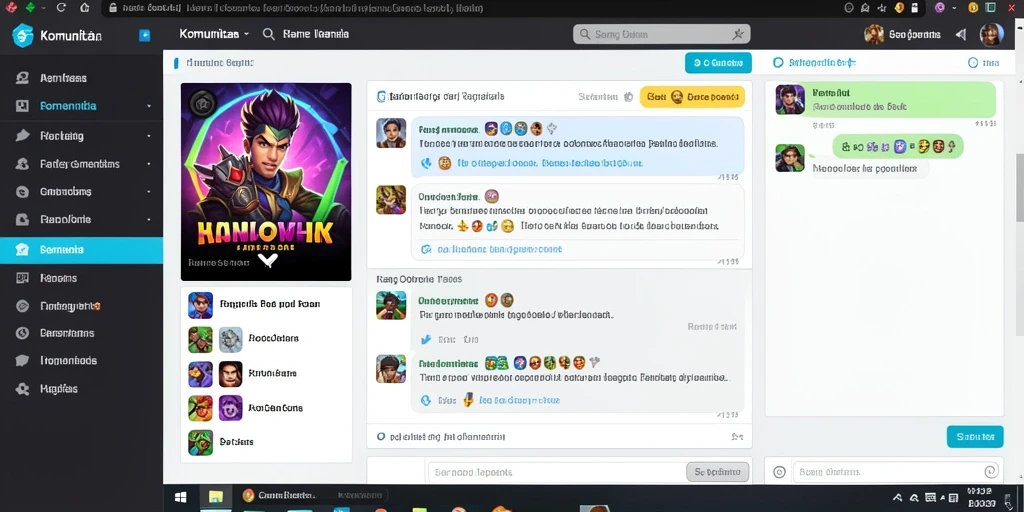Click the thumbs-up icon left of the yellow button

pos(628,97)
